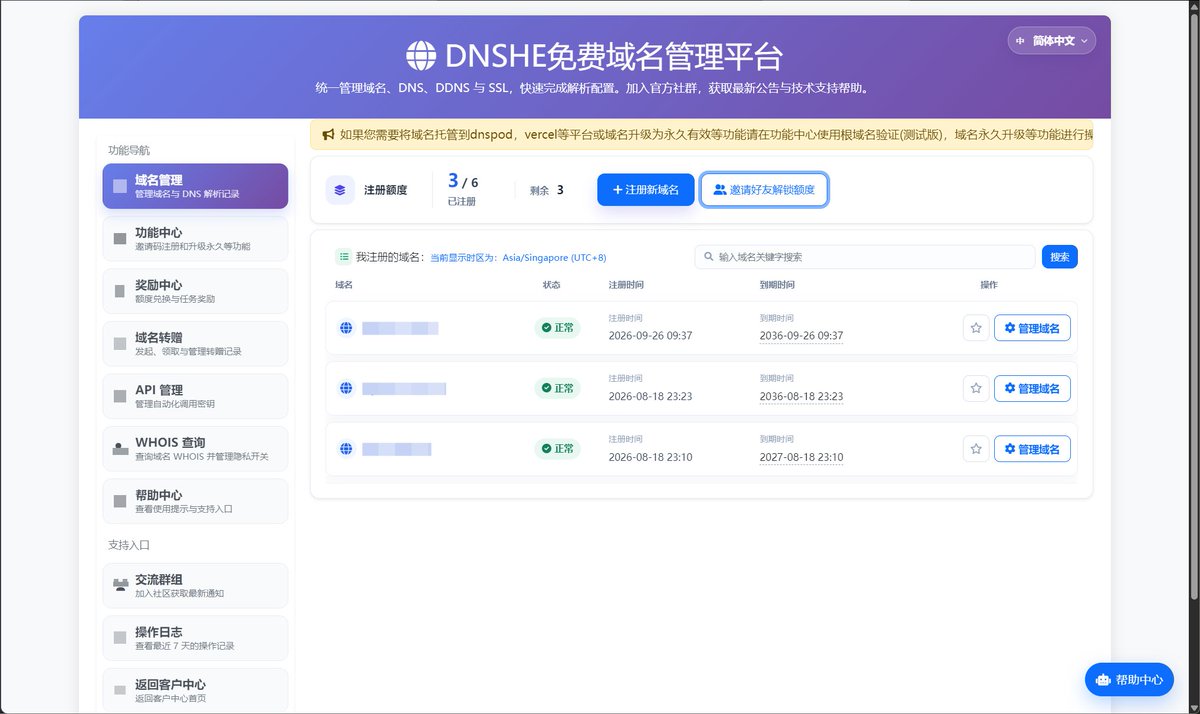Click 正常 status badge of domain registered 23:23

coord(557,388)
